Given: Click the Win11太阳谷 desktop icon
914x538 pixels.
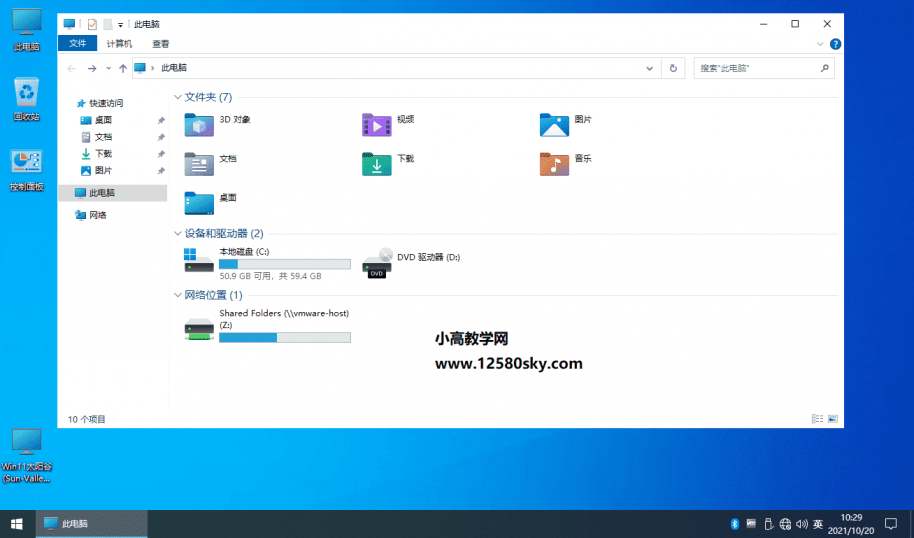Looking at the screenshot, I should tap(26, 456).
